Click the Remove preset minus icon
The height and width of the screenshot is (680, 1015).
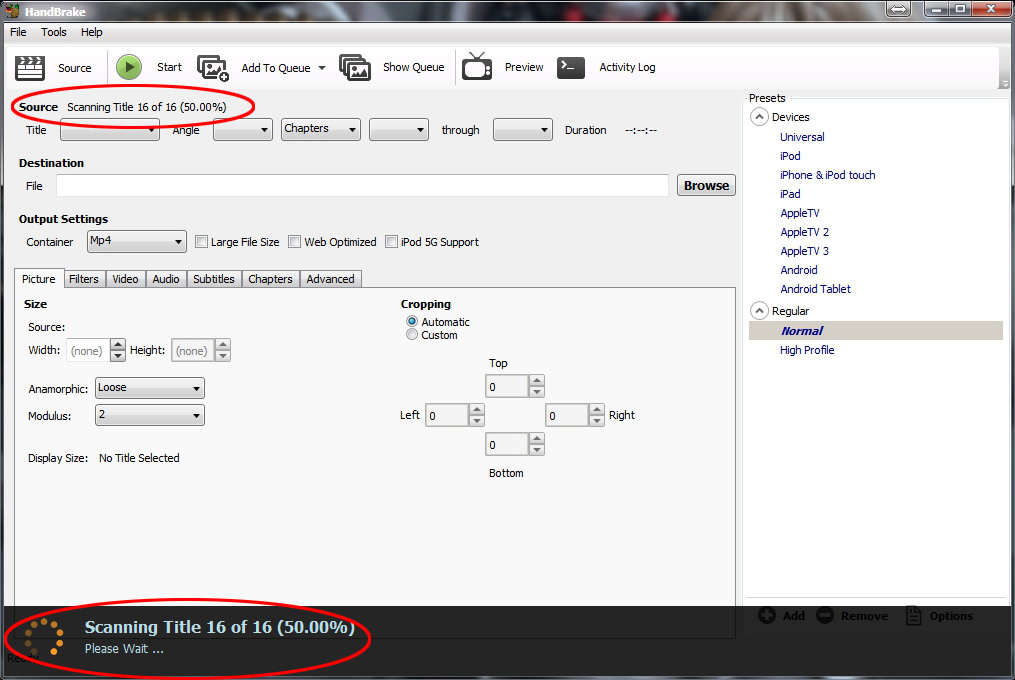(825, 616)
